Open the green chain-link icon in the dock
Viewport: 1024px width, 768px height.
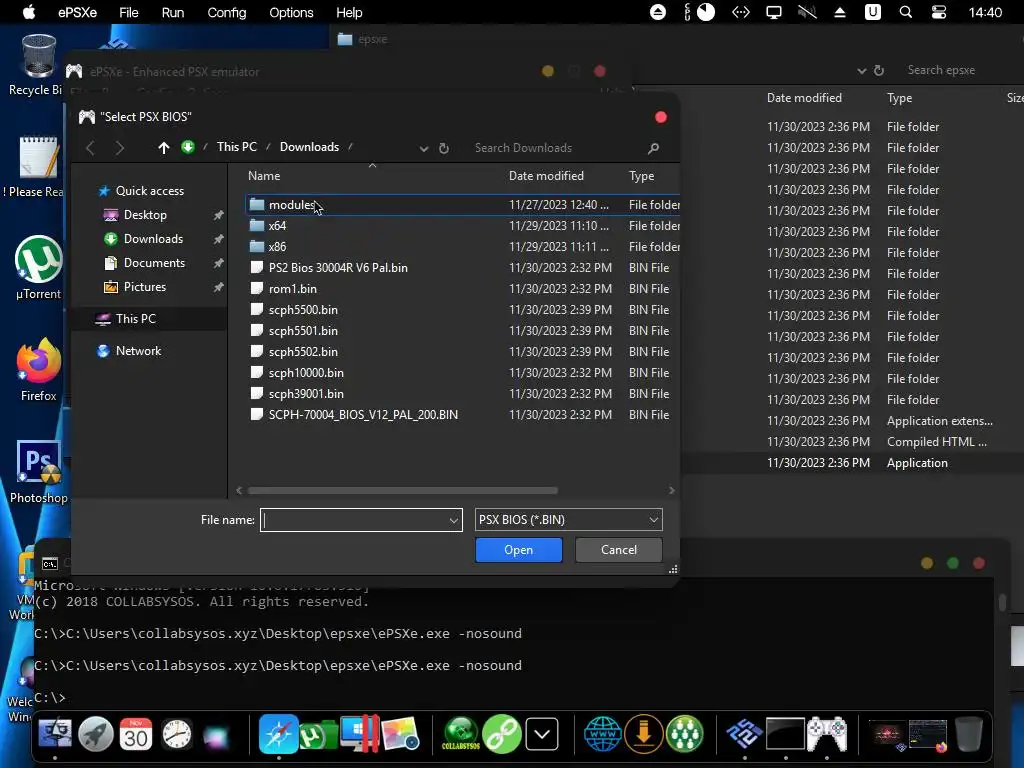tap(502, 734)
